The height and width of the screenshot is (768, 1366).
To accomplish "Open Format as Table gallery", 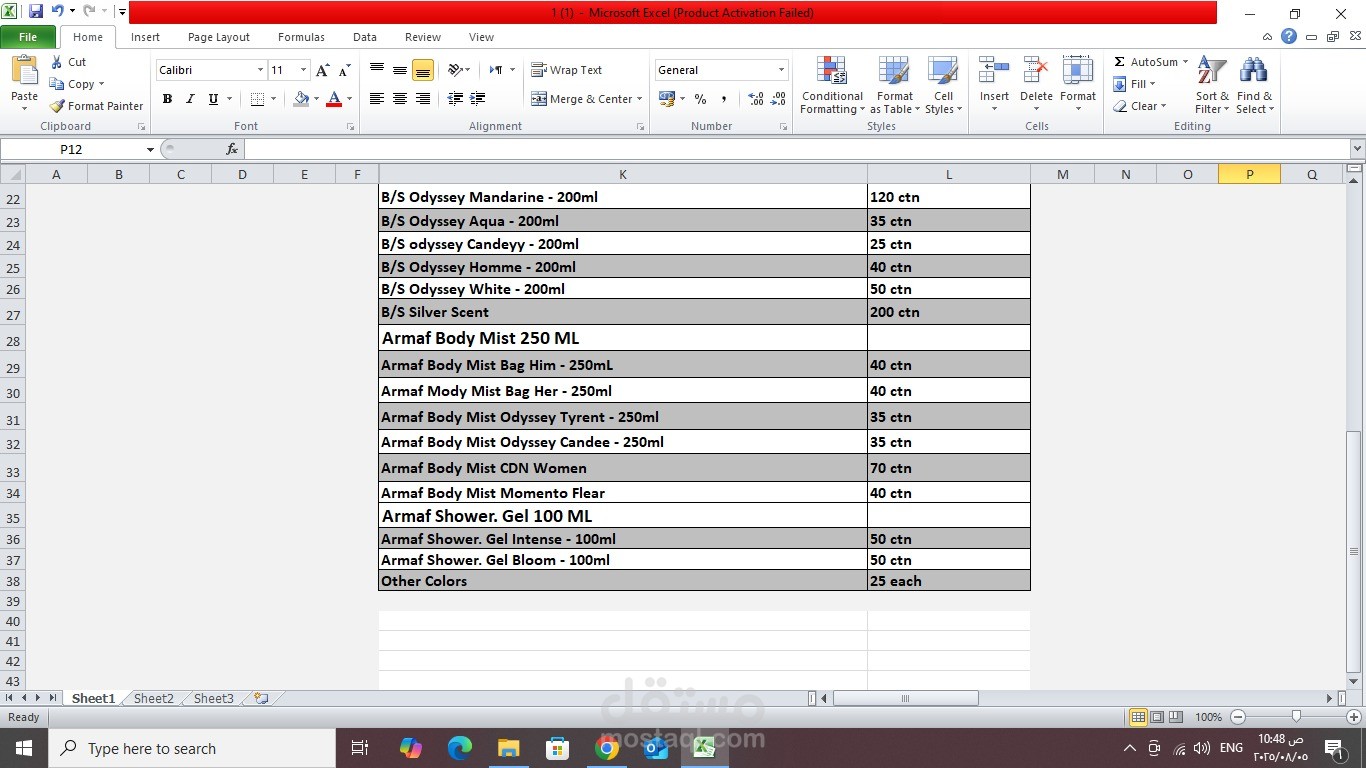I will click(x=894, y=86).
